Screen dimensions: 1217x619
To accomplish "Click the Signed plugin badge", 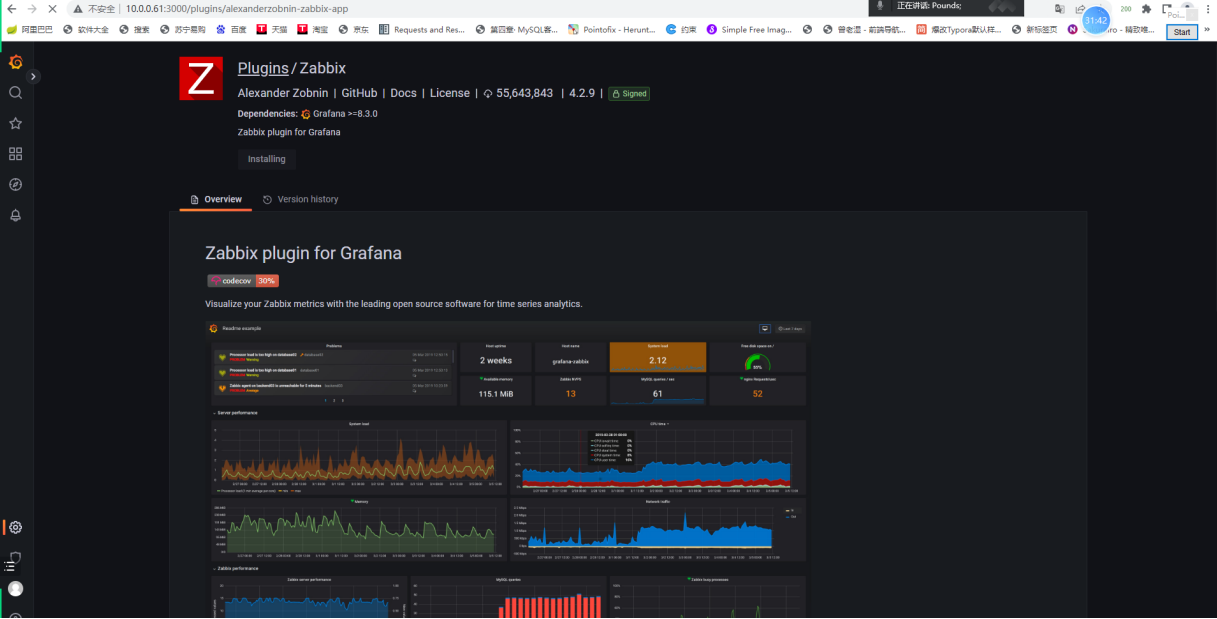I will click(x=629, y=94).
